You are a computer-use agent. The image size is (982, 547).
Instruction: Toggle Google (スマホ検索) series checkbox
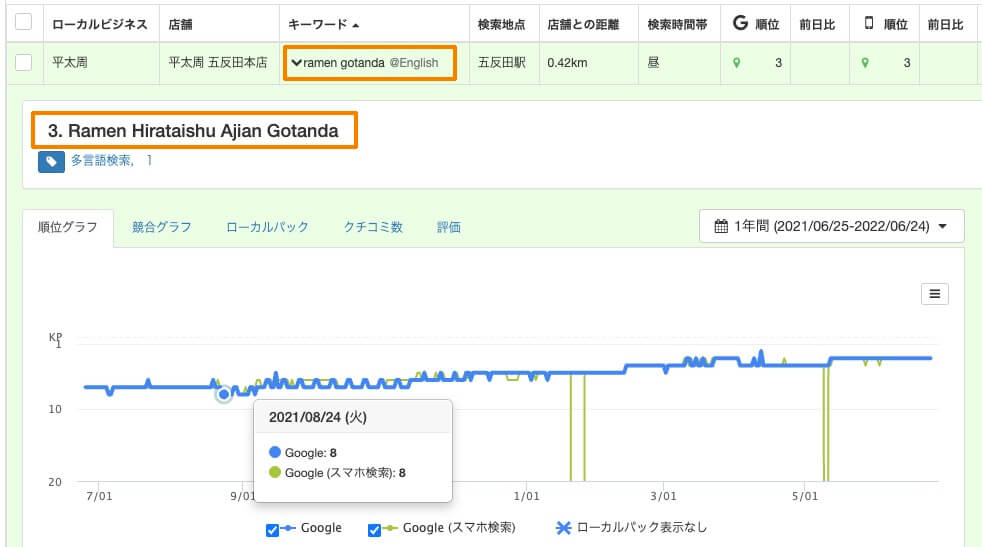375,530
